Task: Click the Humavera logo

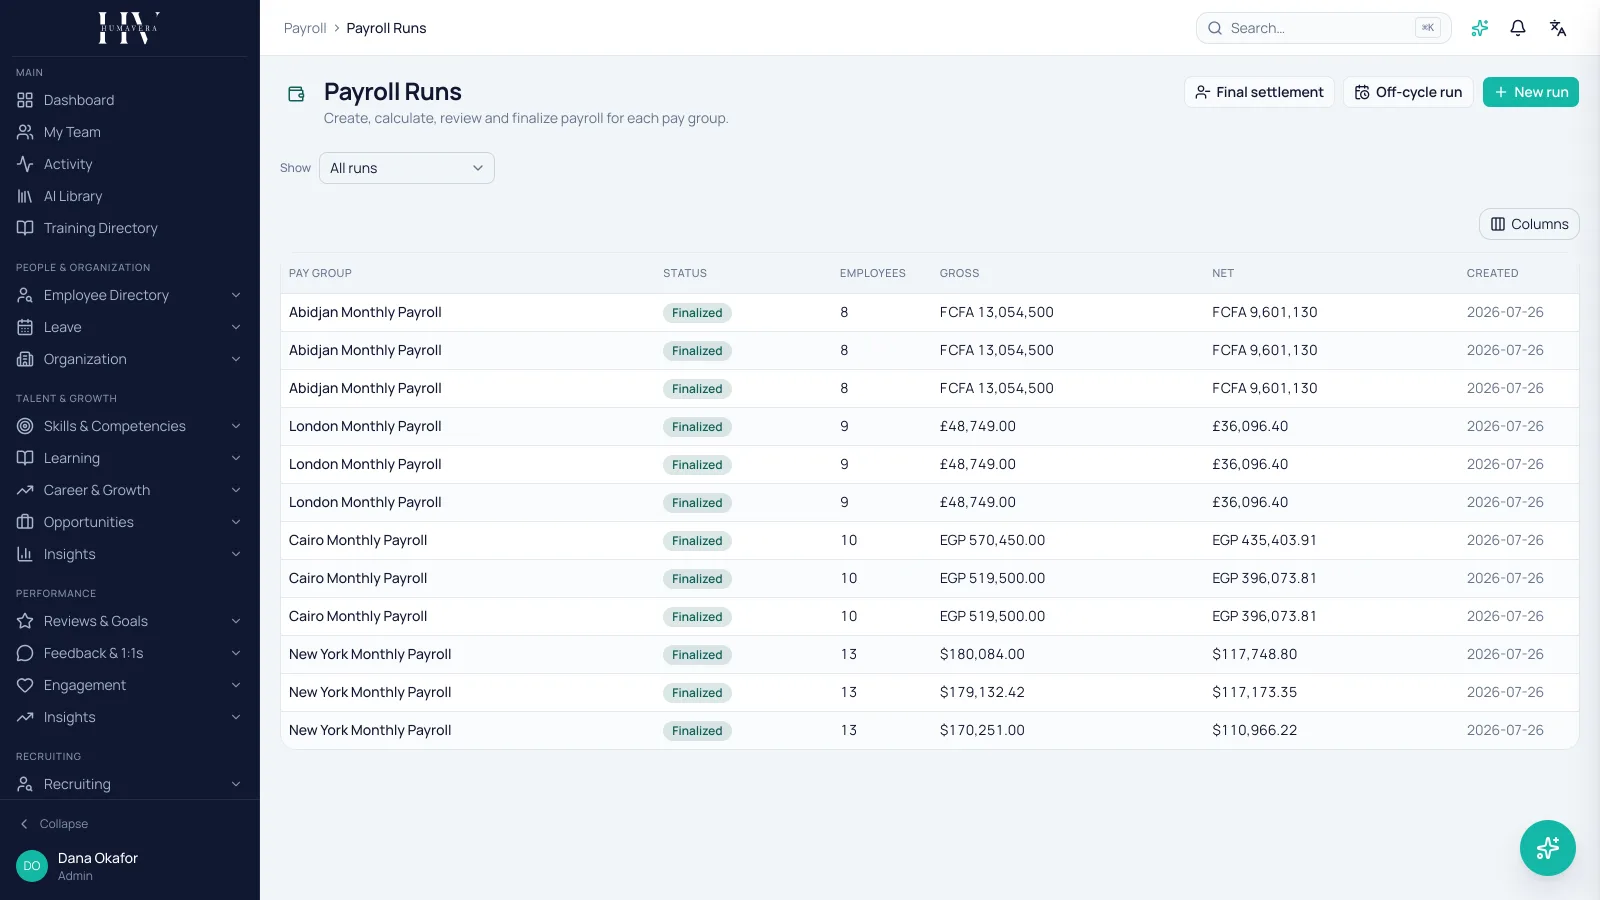Action: 129,28
